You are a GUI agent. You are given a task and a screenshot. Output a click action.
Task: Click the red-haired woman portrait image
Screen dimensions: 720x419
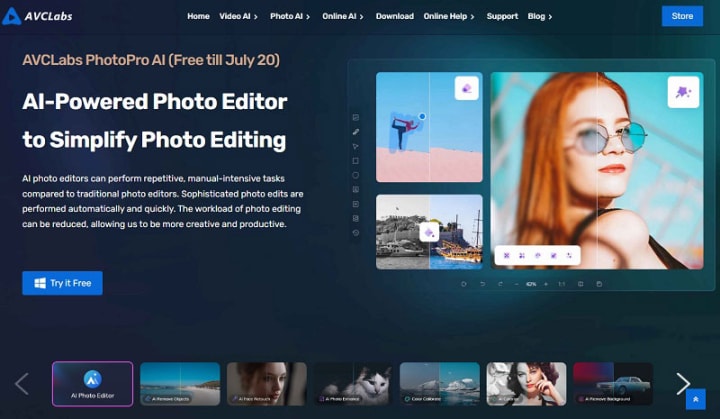(x=597, y=170)
